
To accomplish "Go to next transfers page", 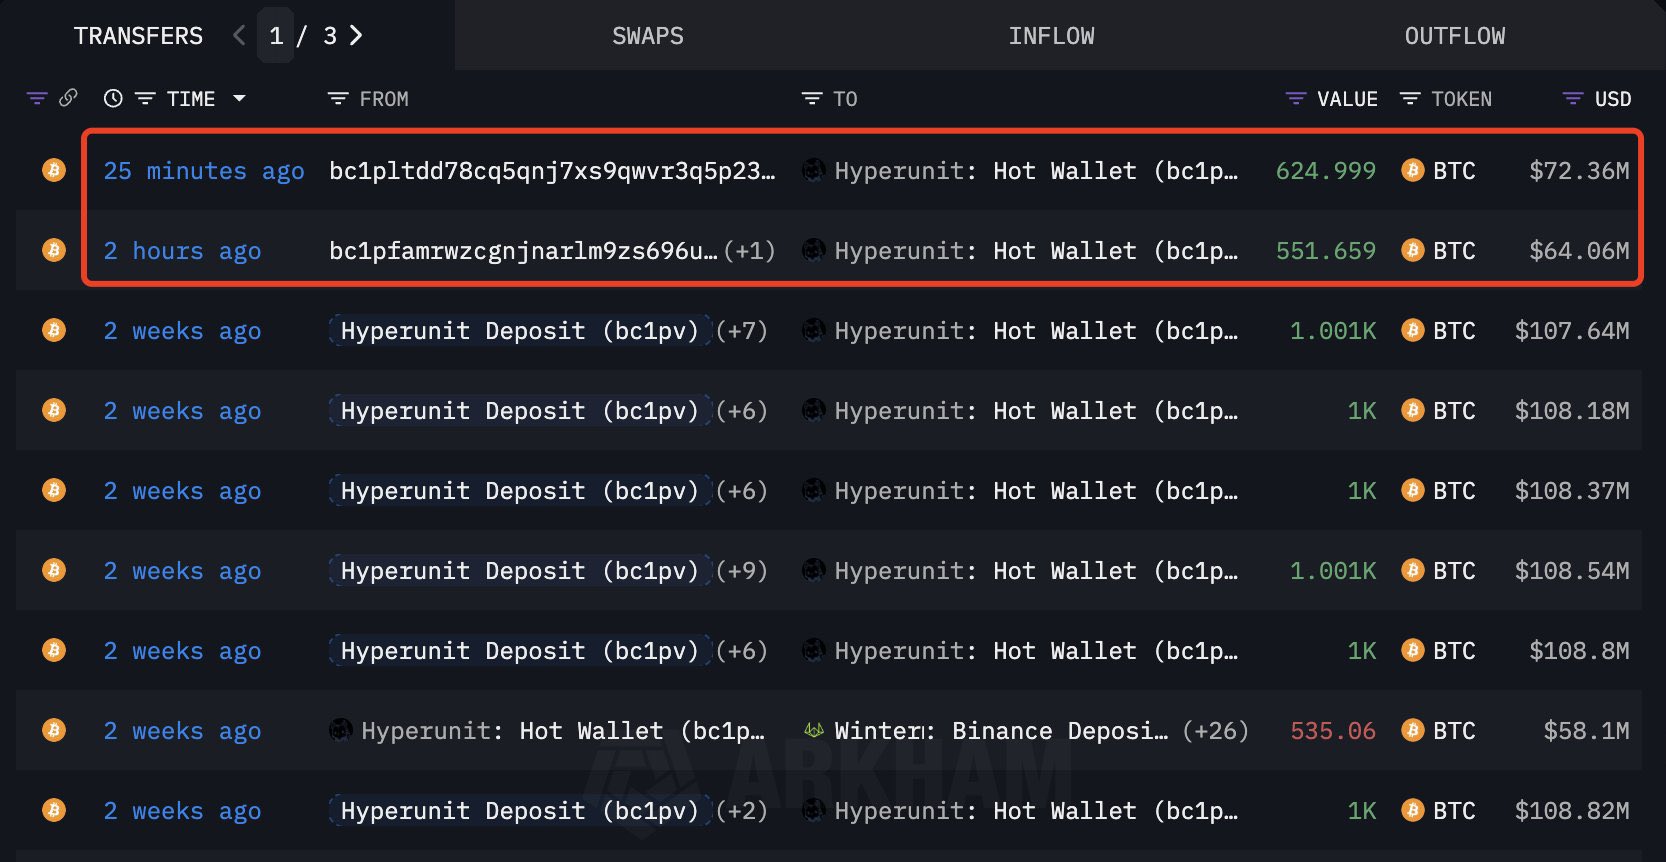I will pyautogui.click(x=356, y=36).
